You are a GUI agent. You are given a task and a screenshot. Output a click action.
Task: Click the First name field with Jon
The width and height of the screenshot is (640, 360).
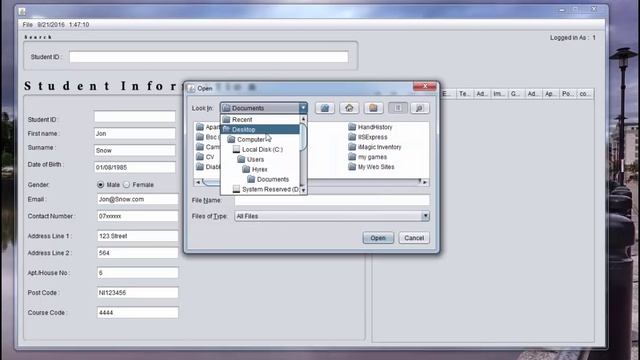pos(135,133)
